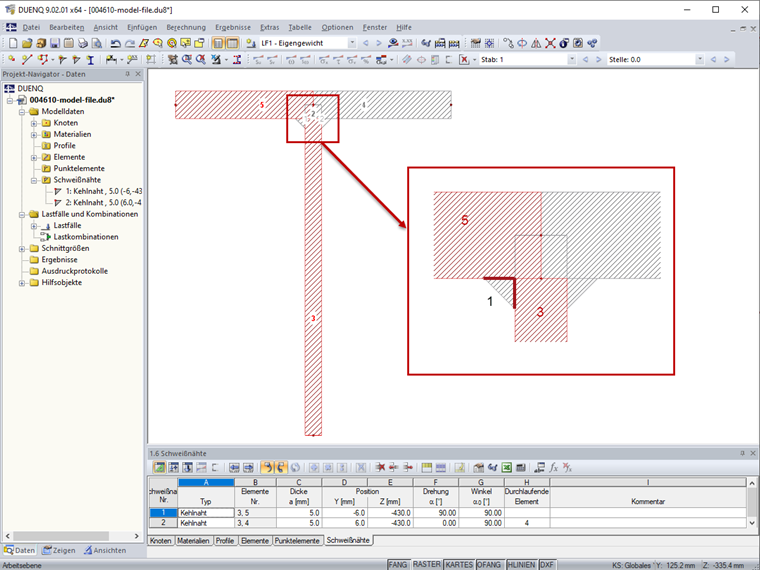Select the Lastkombinationen tree item

click(x=86, y=237)
